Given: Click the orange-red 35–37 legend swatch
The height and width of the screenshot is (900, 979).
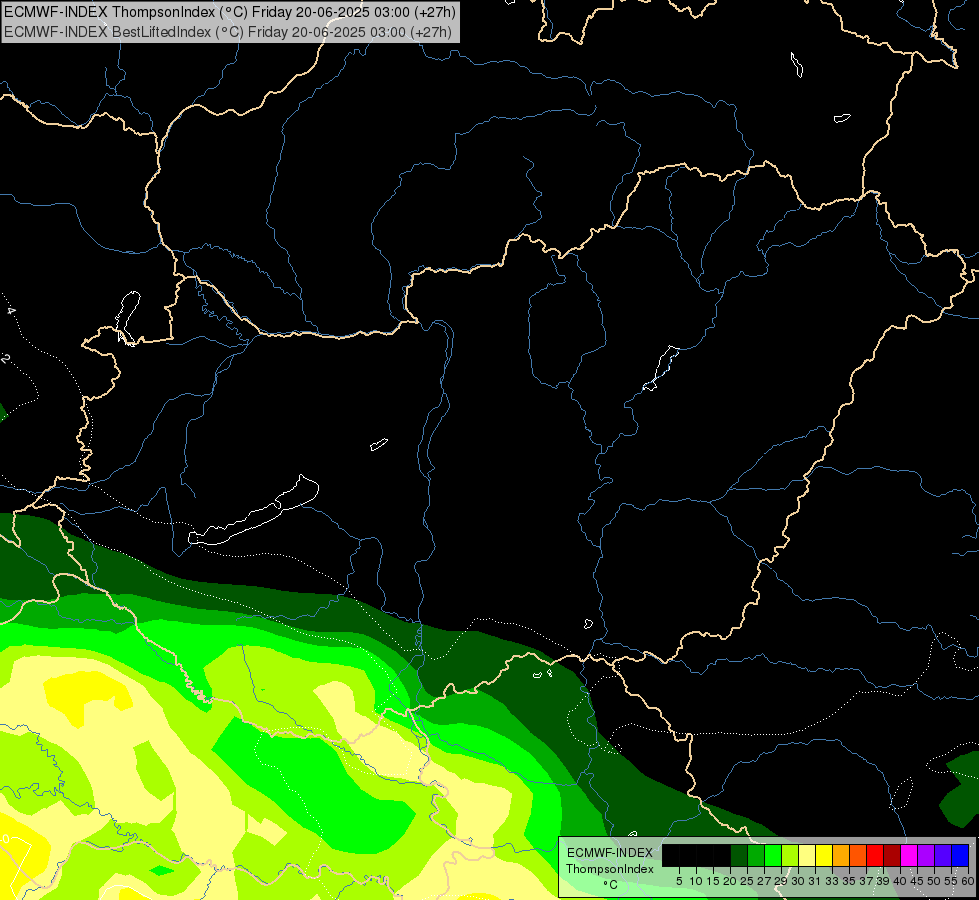Looking at the screenshot, I should click(x=858, y=855).
